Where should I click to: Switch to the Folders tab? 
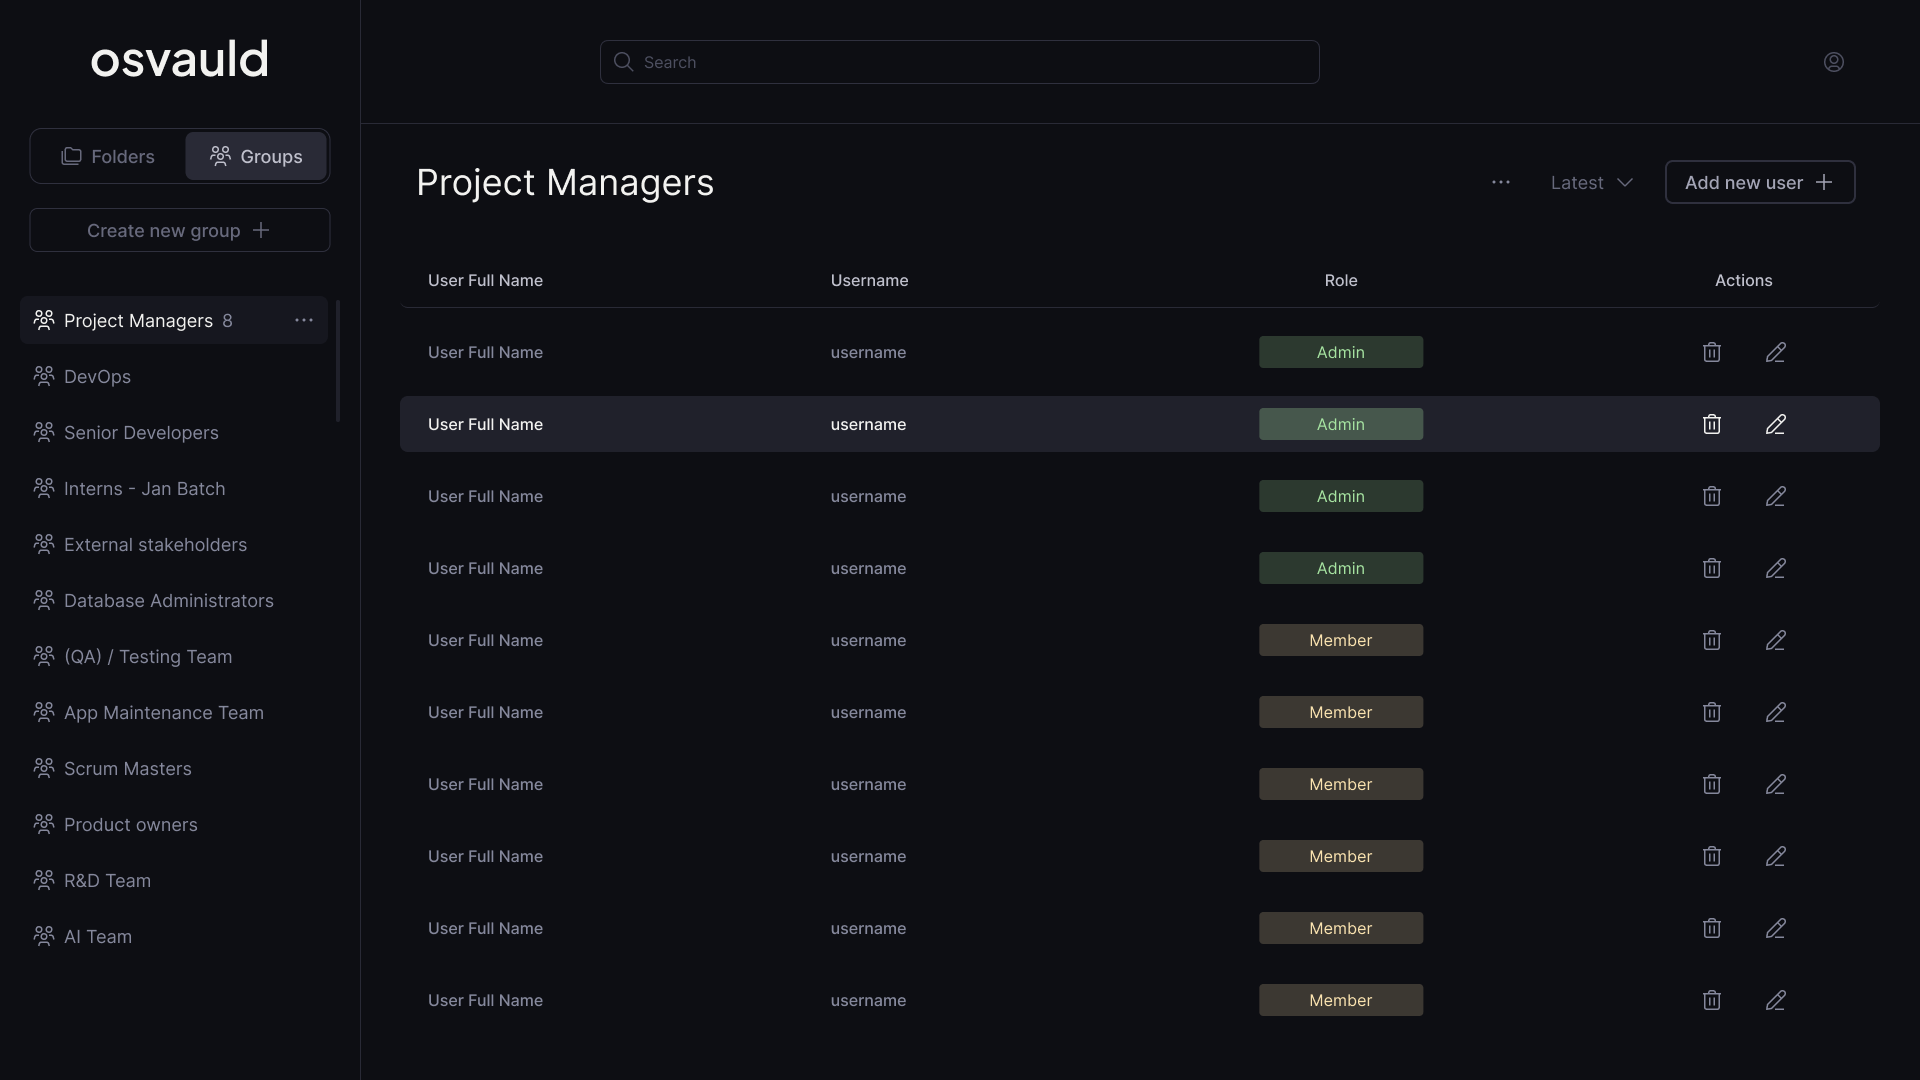108,156
